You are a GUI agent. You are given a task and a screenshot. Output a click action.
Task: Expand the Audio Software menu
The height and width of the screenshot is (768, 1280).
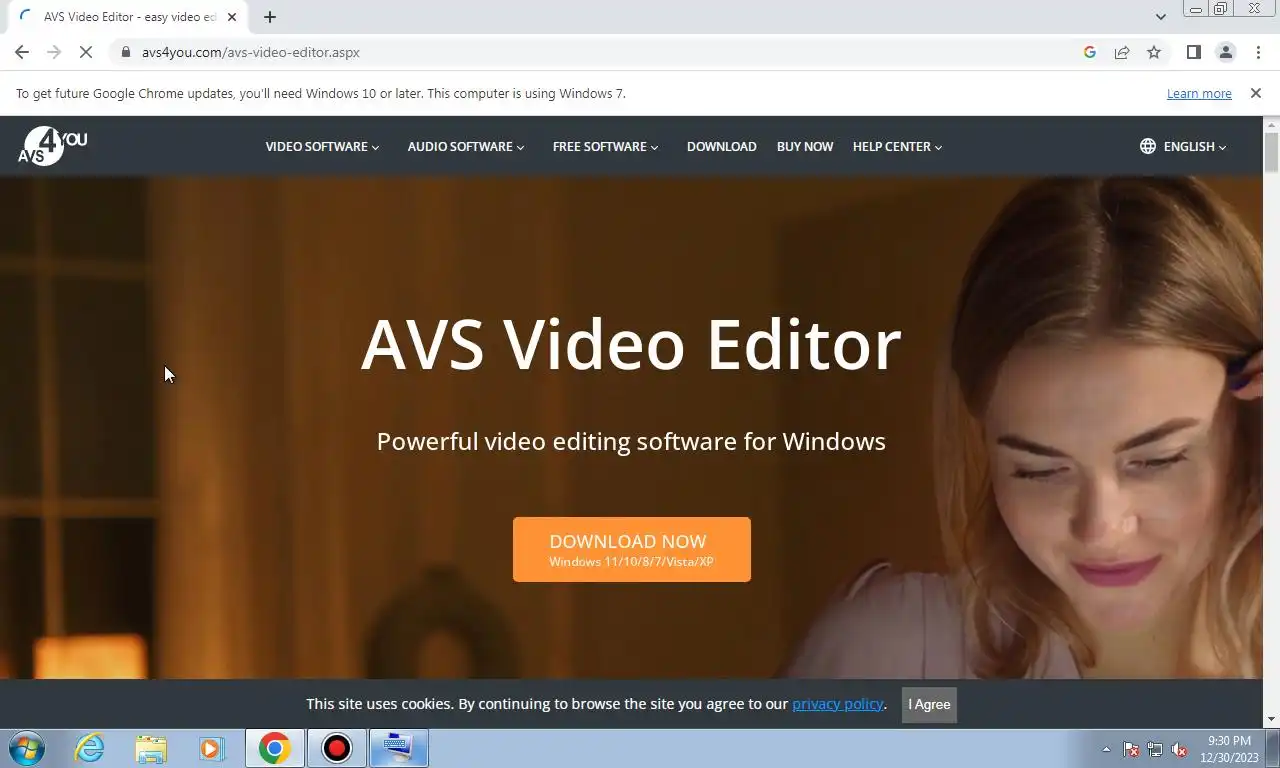466,146
